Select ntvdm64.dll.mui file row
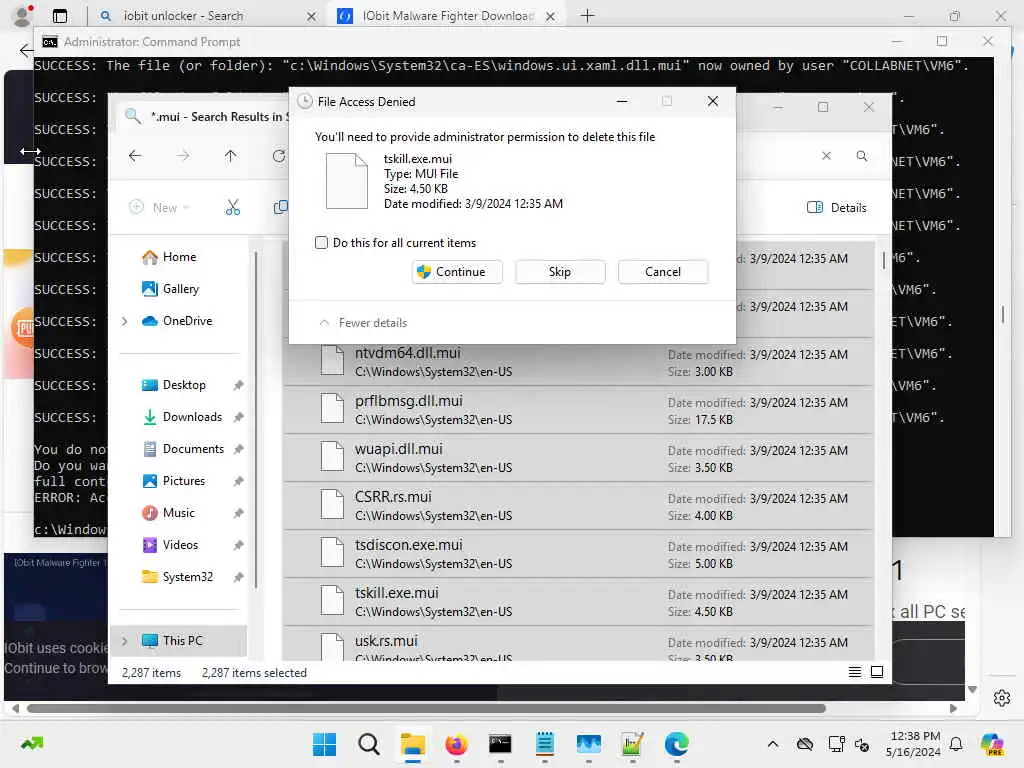The height and width of the screenshot is (768, 1024). point(579,362)
